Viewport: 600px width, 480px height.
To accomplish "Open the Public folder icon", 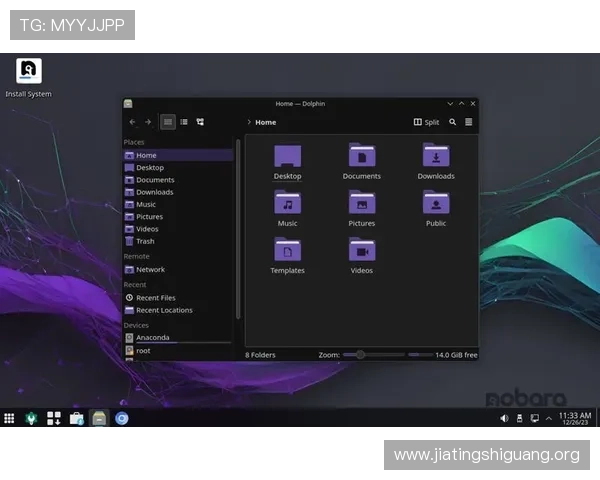I will tap(436, 205).
